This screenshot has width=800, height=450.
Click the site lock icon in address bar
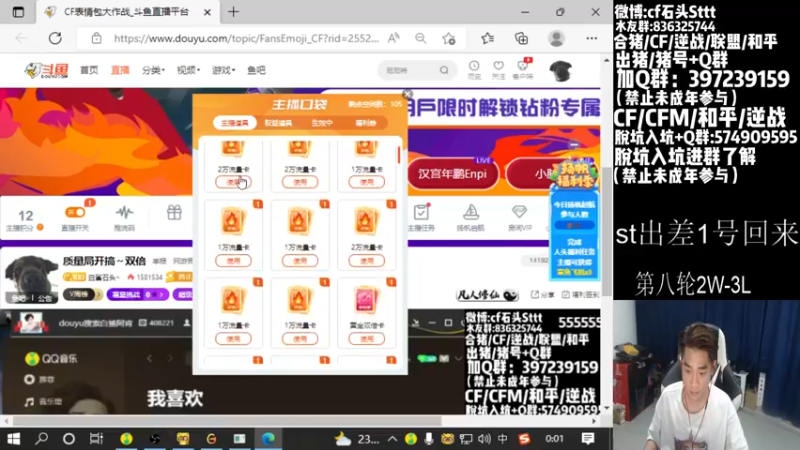pyautogui.click(x=96, y=38)
